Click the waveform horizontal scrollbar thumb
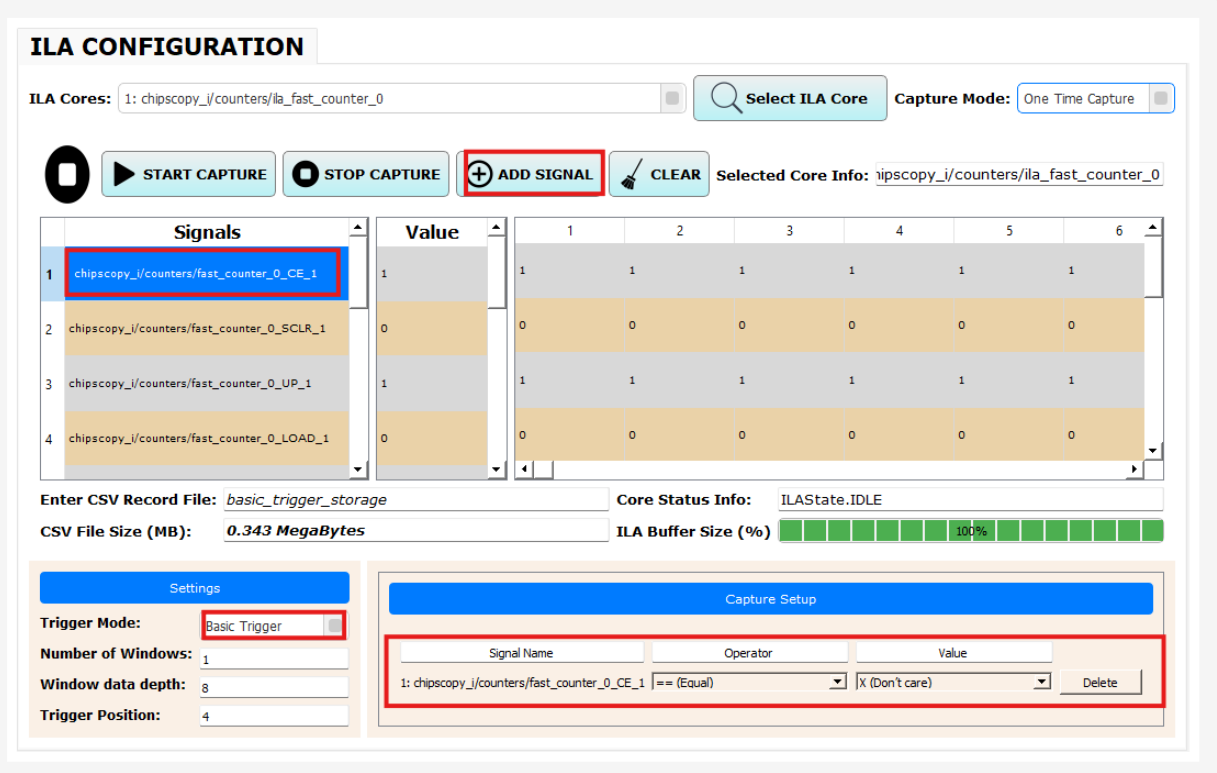This screenshot has width=1217, height=773. click(x=543, y=469)
